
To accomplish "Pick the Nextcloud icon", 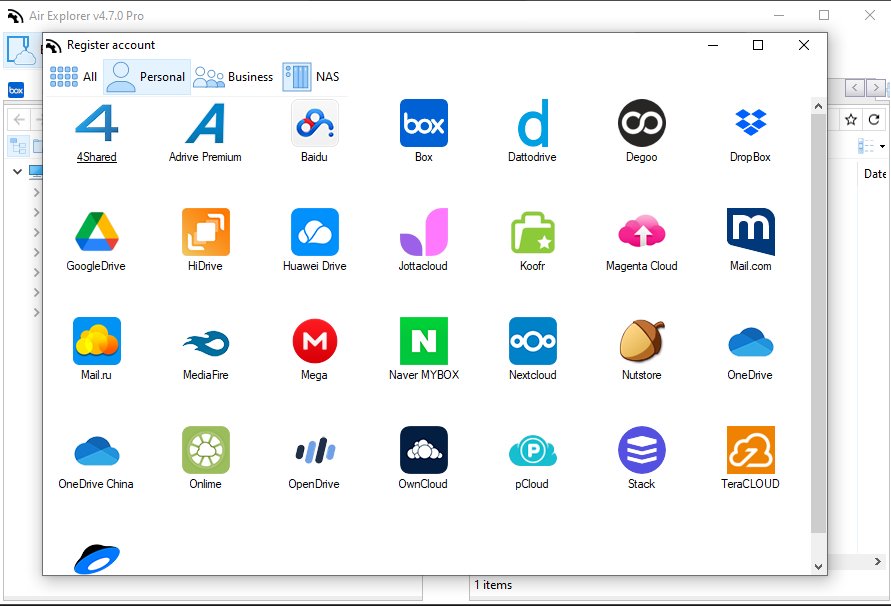I will tap(533, 341).
